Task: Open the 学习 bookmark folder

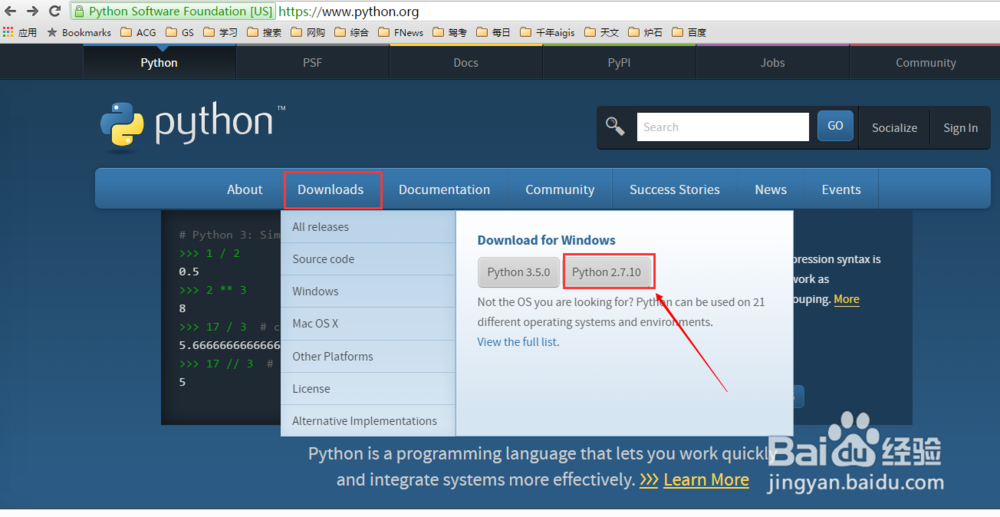Action: point(220,32)
